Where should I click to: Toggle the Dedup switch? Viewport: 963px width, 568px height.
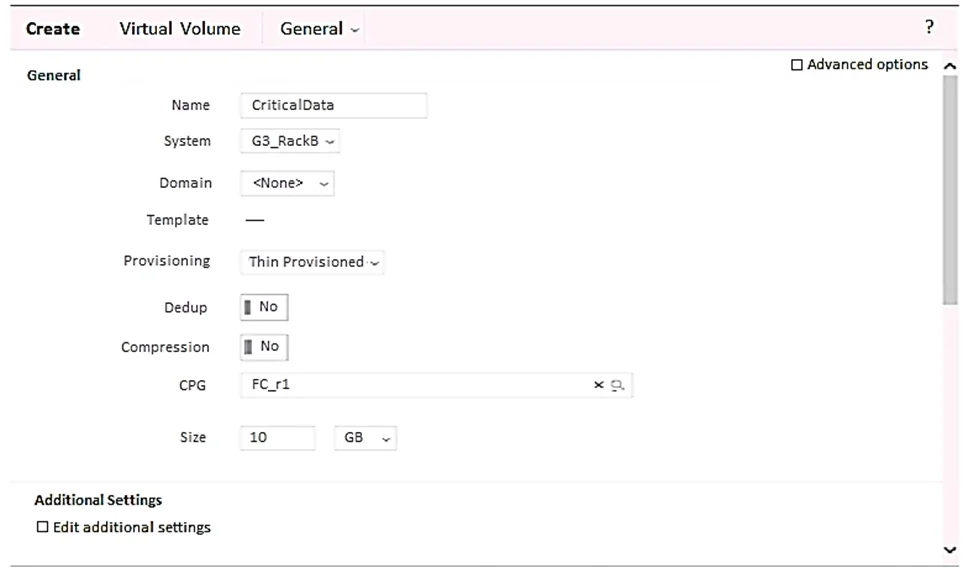(264, 307)
